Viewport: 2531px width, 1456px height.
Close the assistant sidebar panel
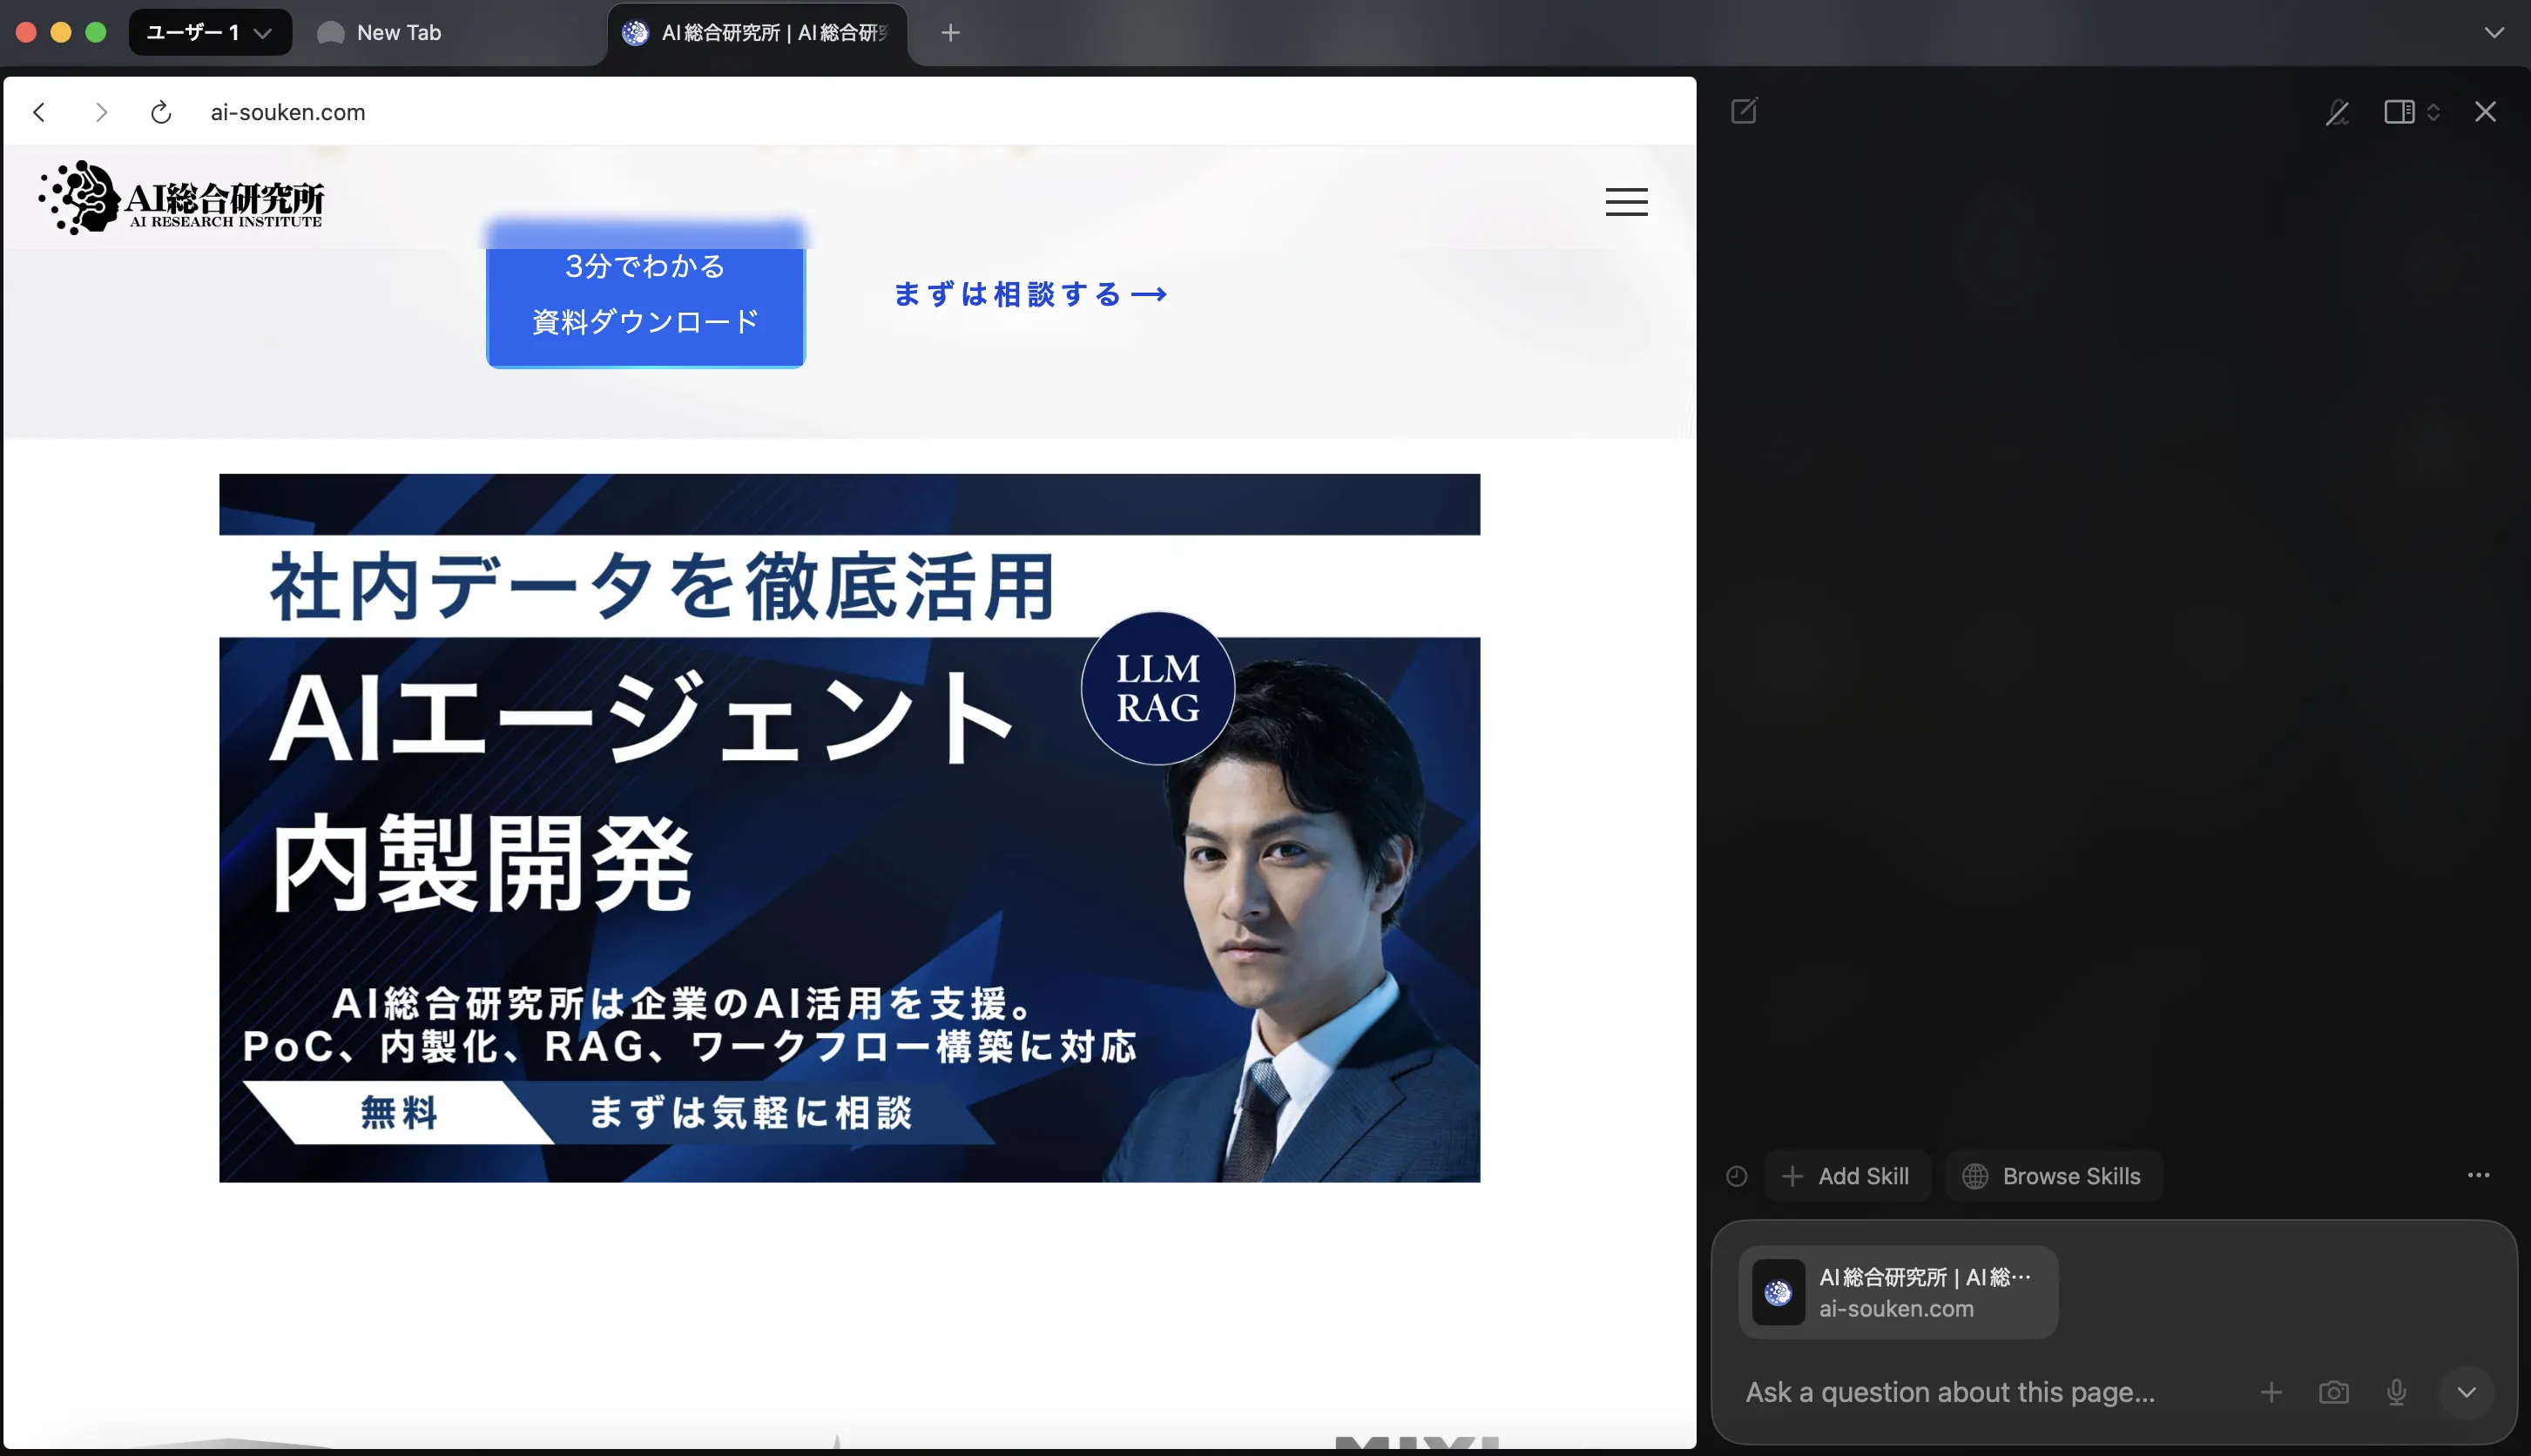(2485, 112)
